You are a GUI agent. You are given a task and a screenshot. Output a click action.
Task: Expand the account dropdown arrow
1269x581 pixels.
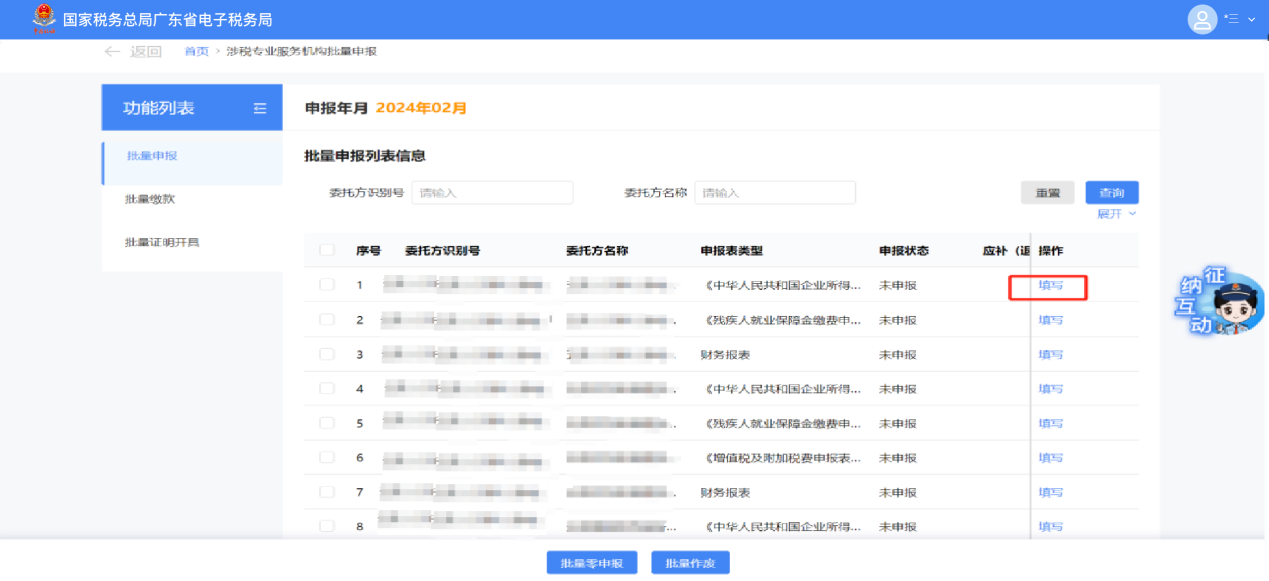(x=1252, y=19)
